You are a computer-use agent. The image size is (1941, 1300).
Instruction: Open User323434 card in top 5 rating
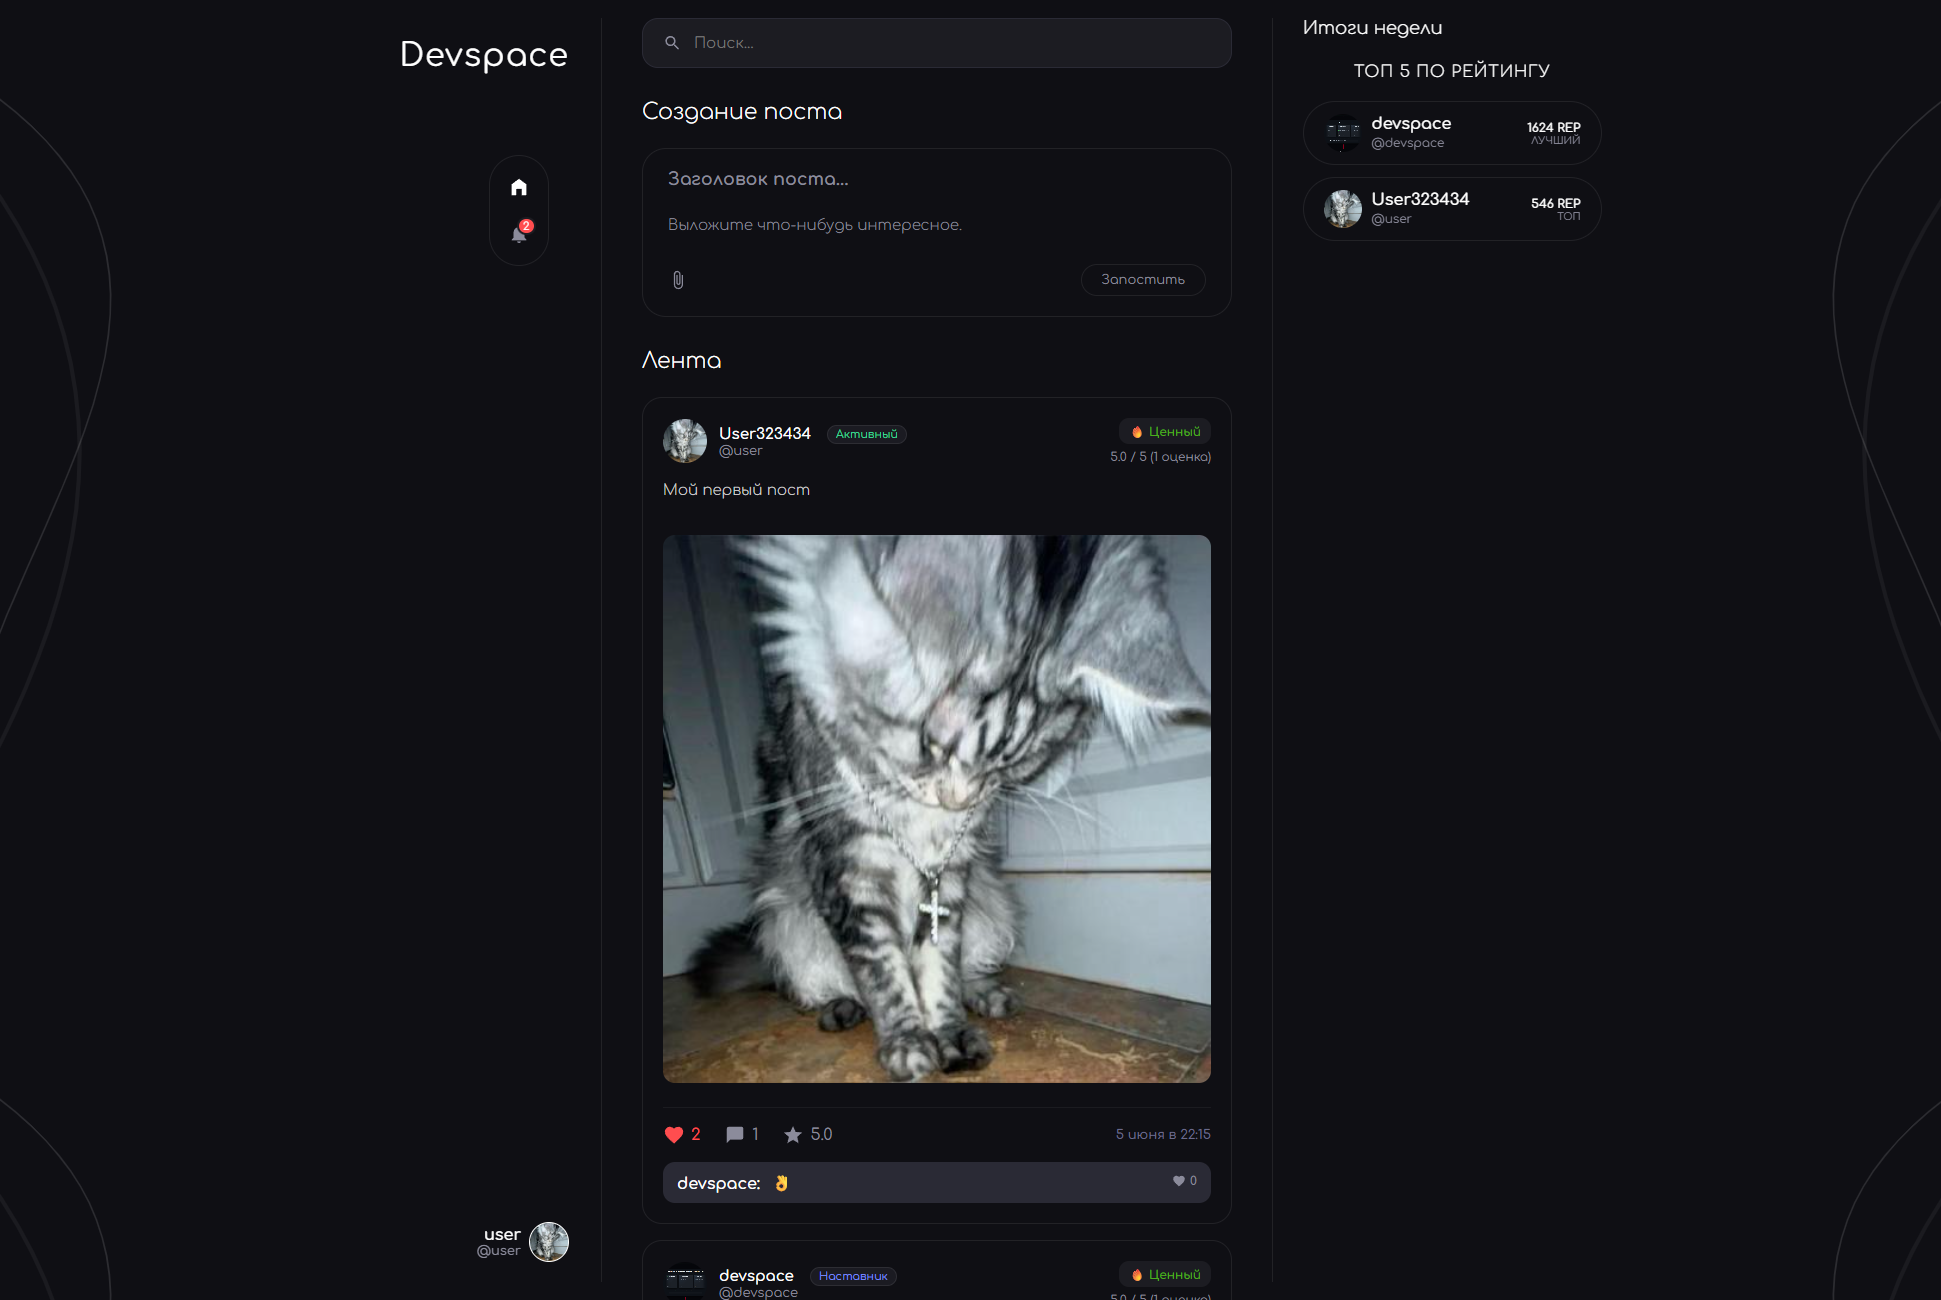tap(1452, 209)
